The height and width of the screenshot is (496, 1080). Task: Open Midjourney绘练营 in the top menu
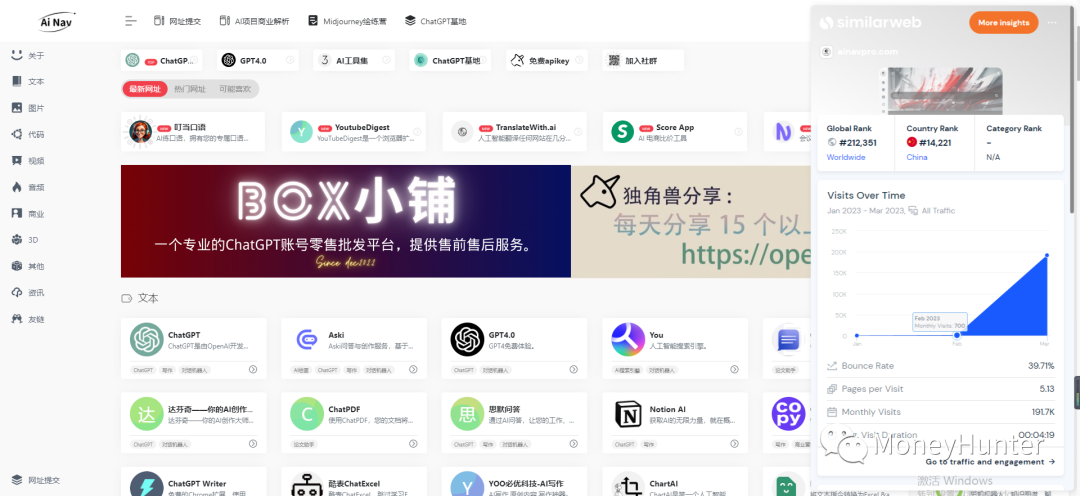[x=347, y=21]
